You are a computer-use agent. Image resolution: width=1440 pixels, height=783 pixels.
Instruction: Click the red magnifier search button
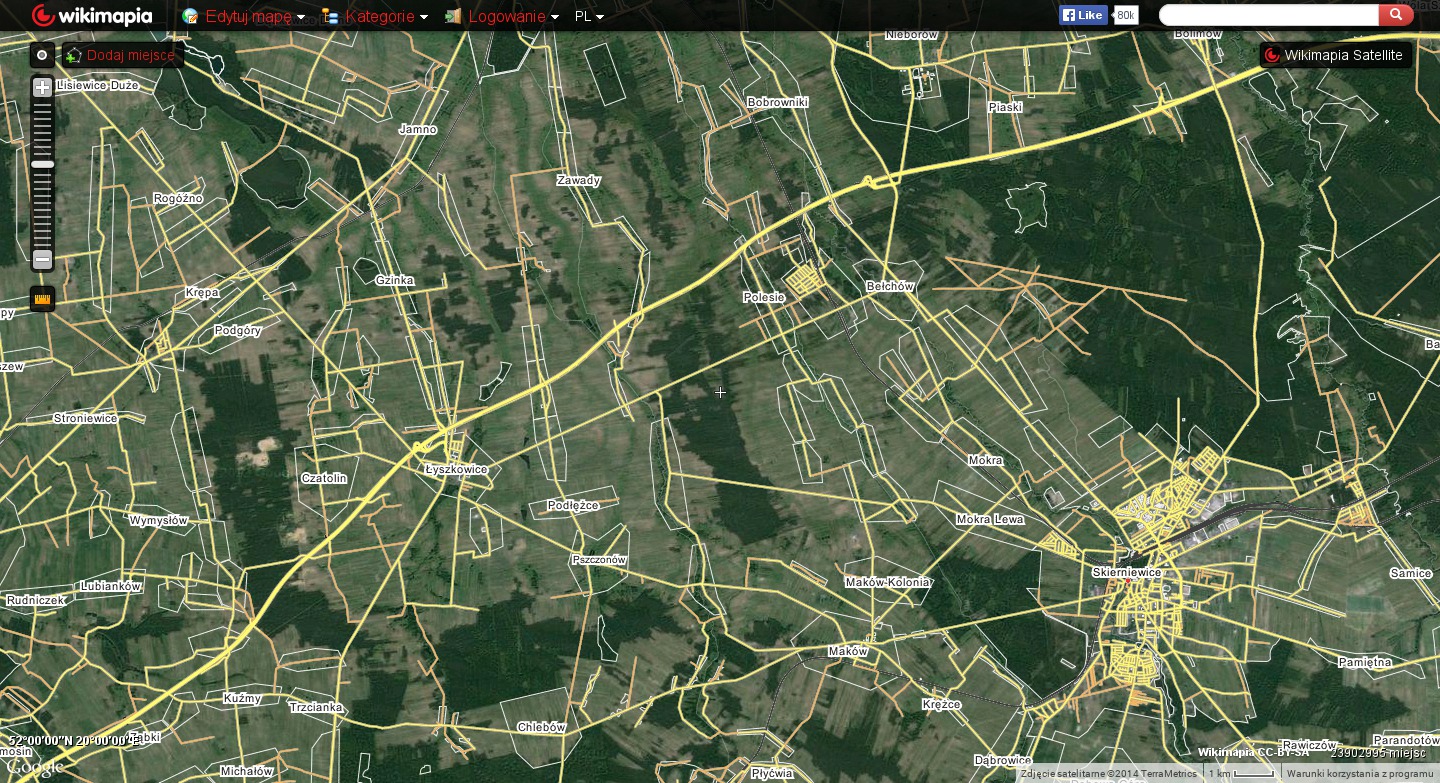1395,15
